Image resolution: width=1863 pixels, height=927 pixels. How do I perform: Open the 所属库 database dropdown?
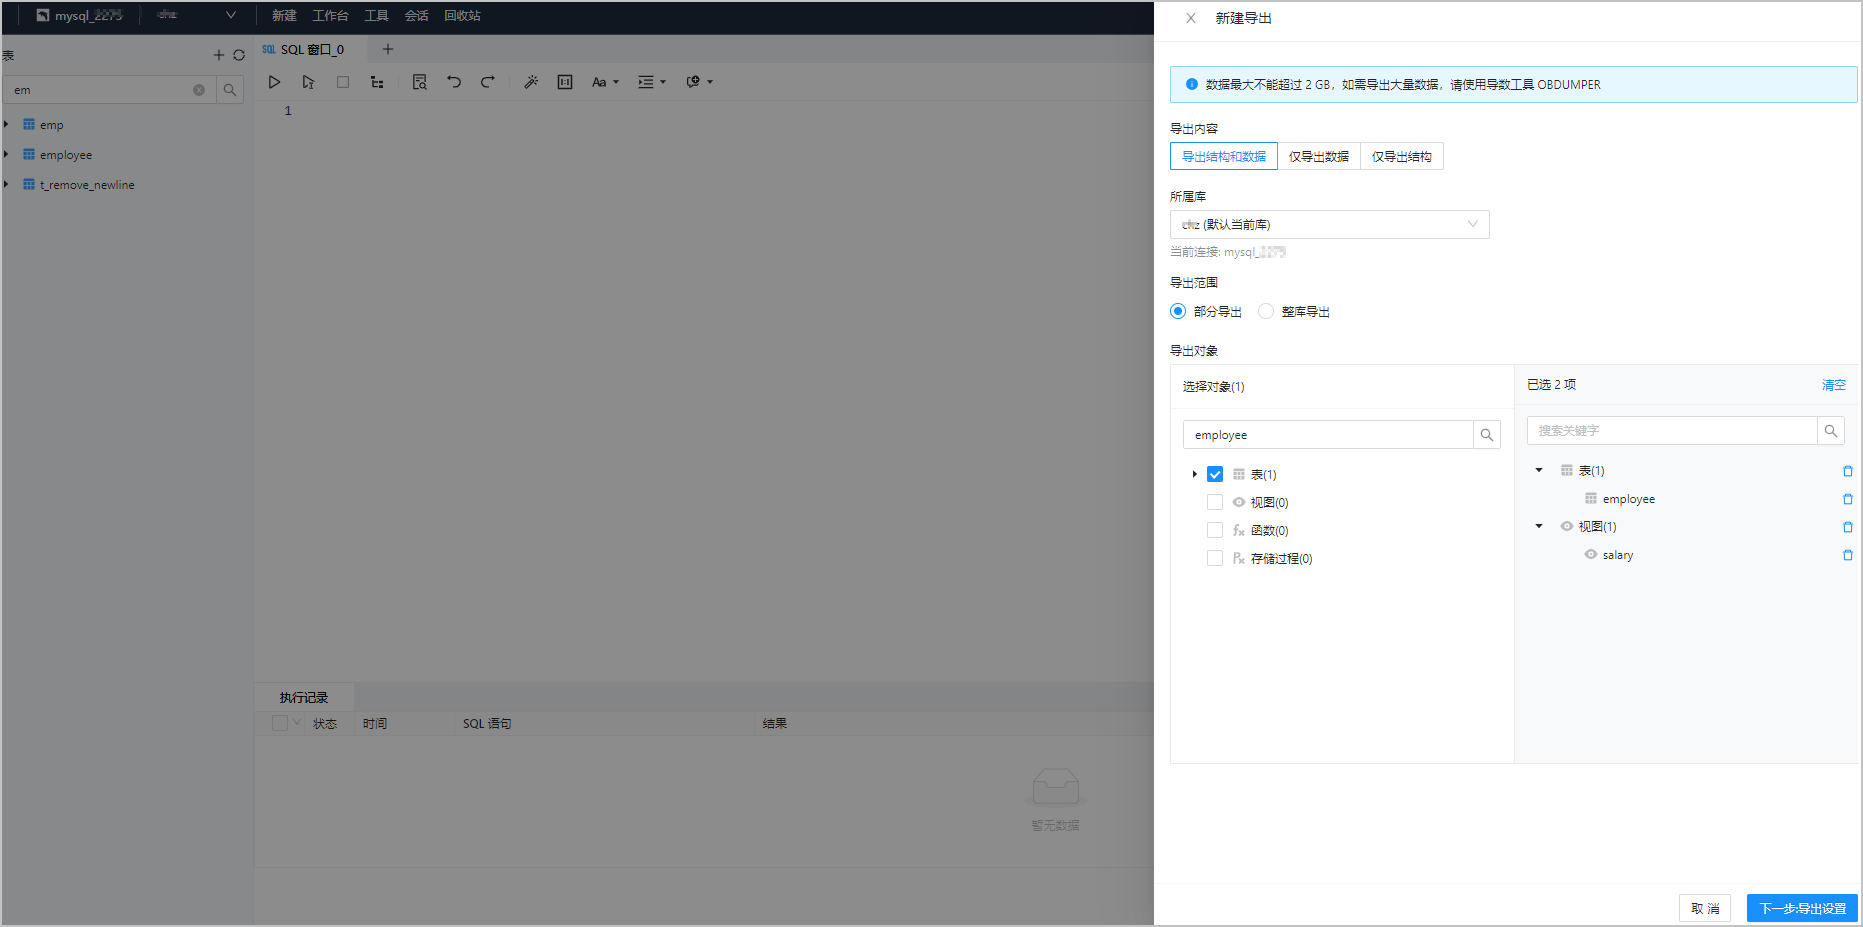click(x=1330, y=224)
